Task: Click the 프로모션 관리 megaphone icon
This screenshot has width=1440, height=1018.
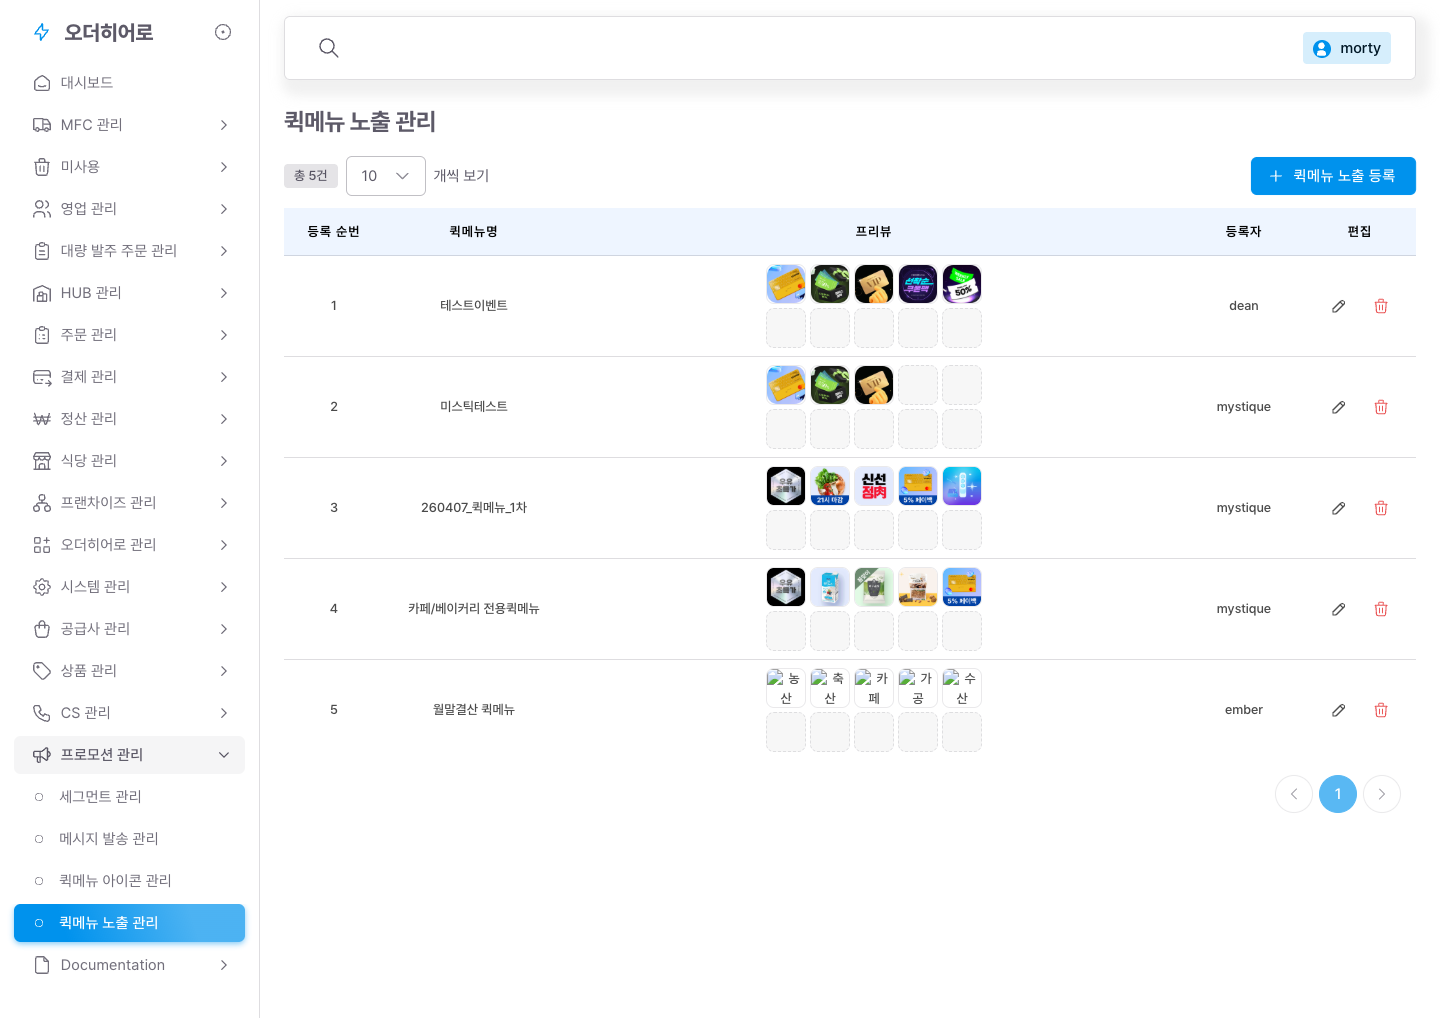Action: click(x=42, y=755)
